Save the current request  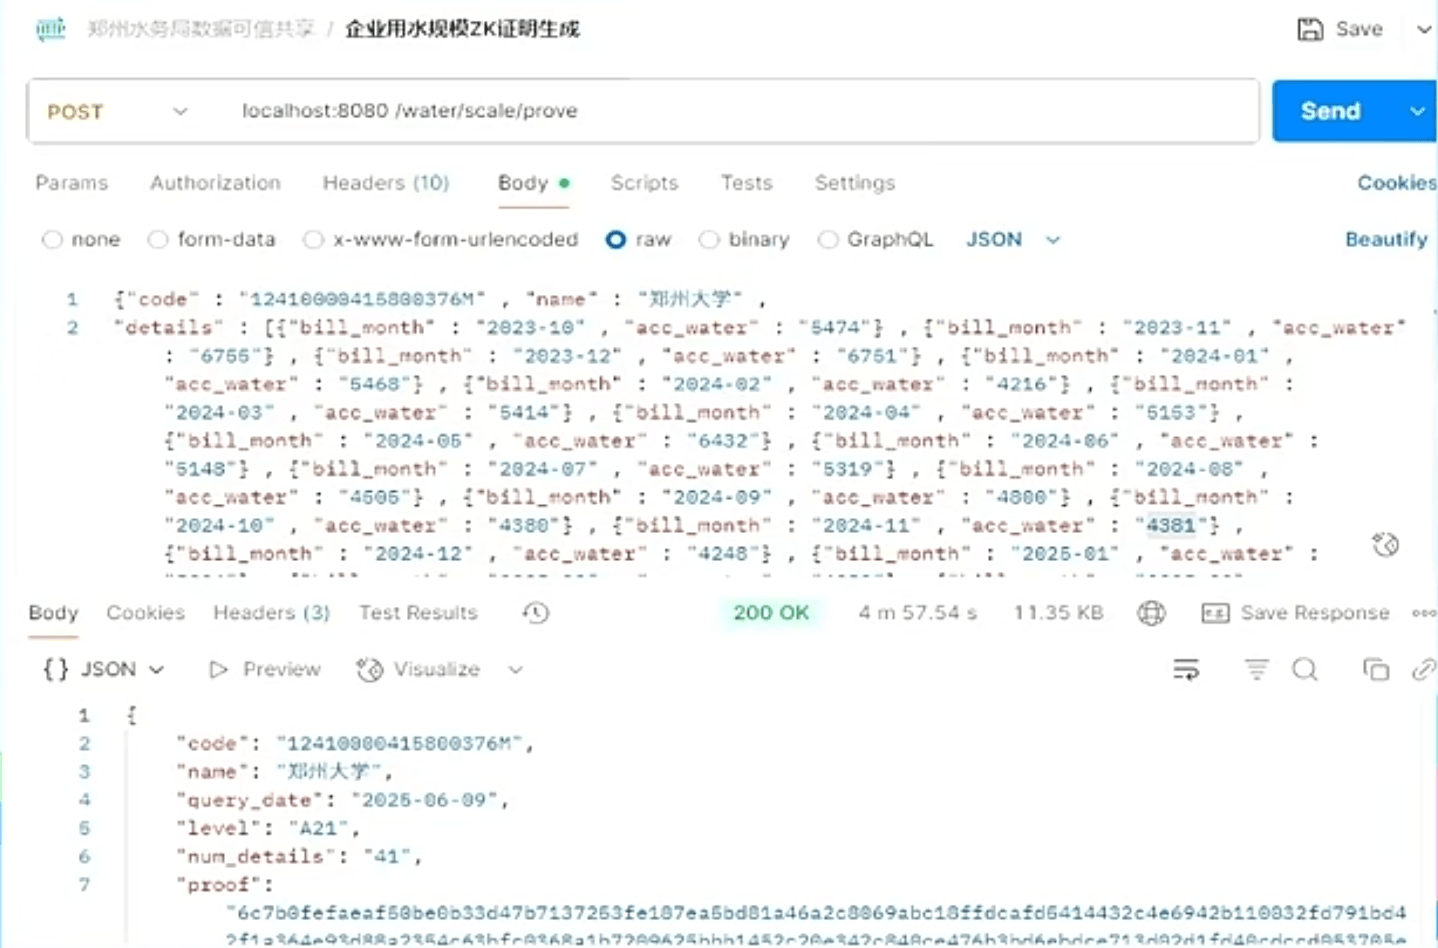coord(1340,30)
